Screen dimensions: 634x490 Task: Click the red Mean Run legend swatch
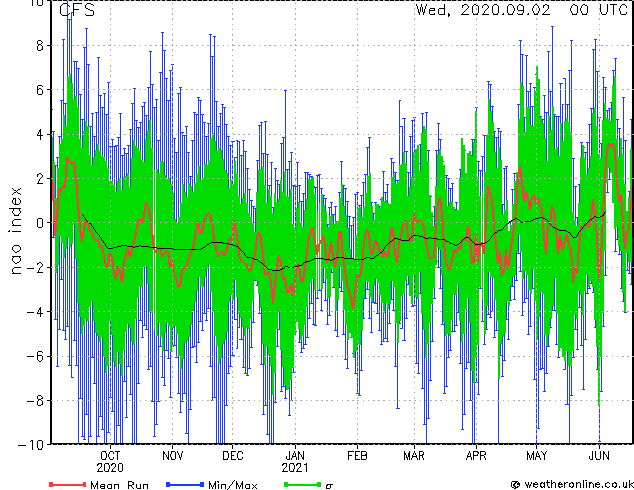(68, 484)
